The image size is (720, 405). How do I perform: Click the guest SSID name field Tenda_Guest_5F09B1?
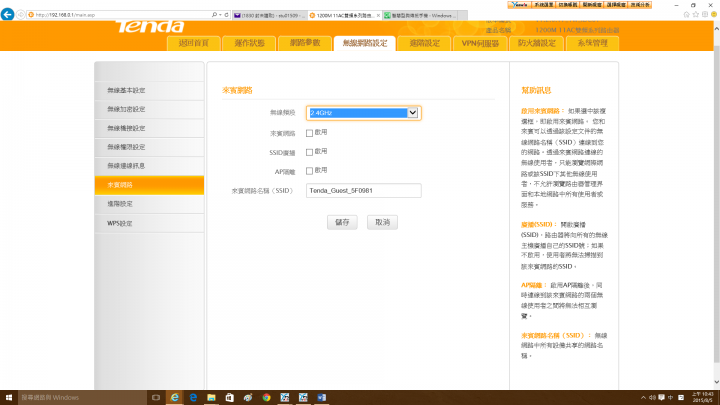[x=364, y=191]
